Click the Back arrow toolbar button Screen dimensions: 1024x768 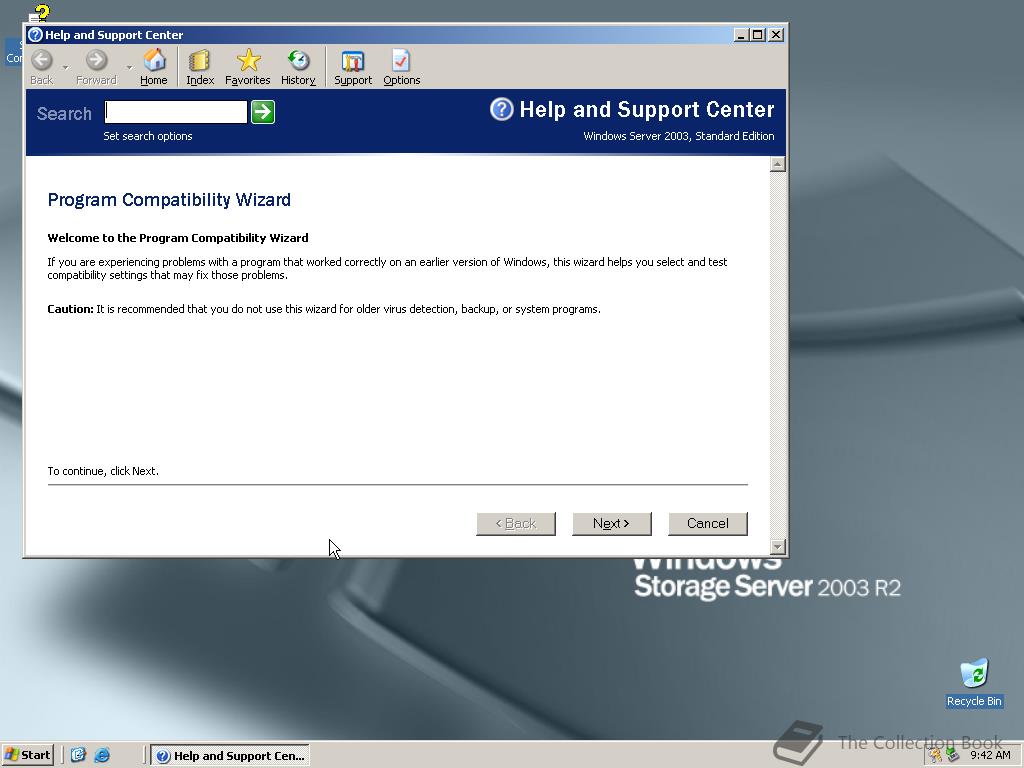coord(42,67)
